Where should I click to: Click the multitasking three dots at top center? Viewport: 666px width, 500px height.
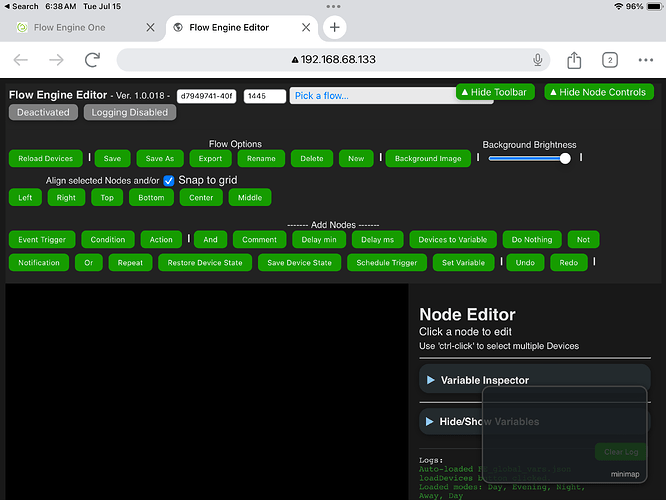tap(333, 6)
